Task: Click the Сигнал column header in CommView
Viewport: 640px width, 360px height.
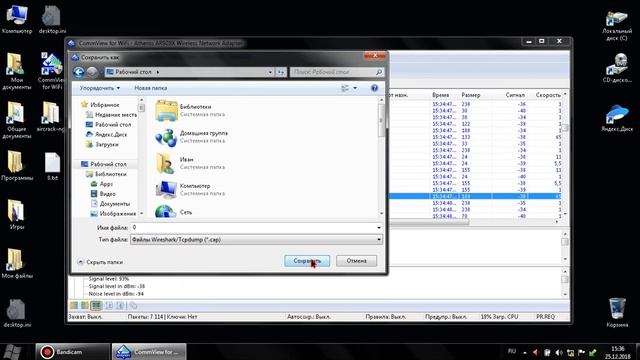Action: (515, 95)
